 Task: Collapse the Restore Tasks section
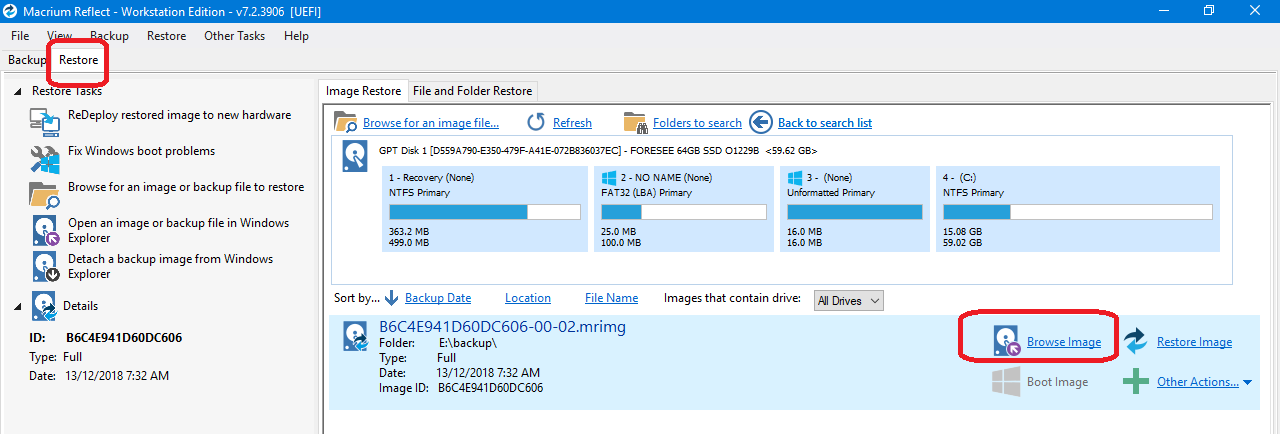pyautogui.click(x=17, y=91)
